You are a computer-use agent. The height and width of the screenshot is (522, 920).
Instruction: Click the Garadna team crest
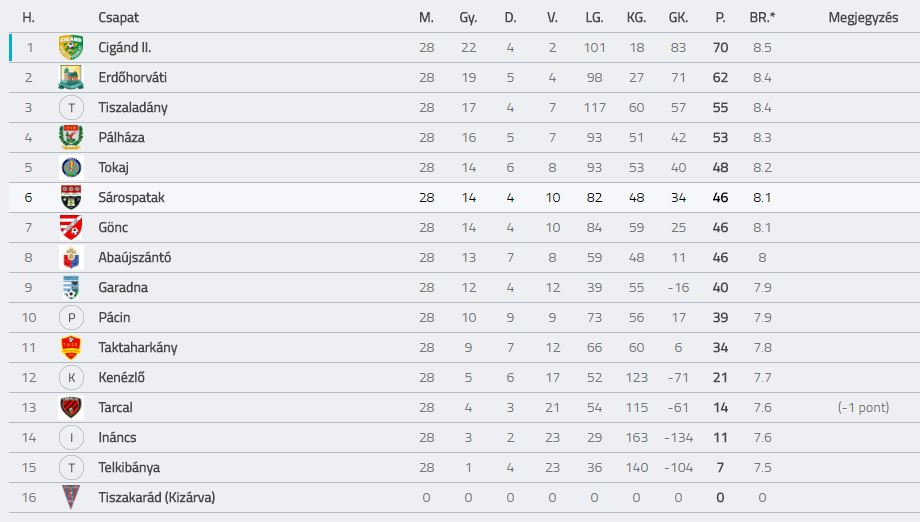click(x=71, y=287)
